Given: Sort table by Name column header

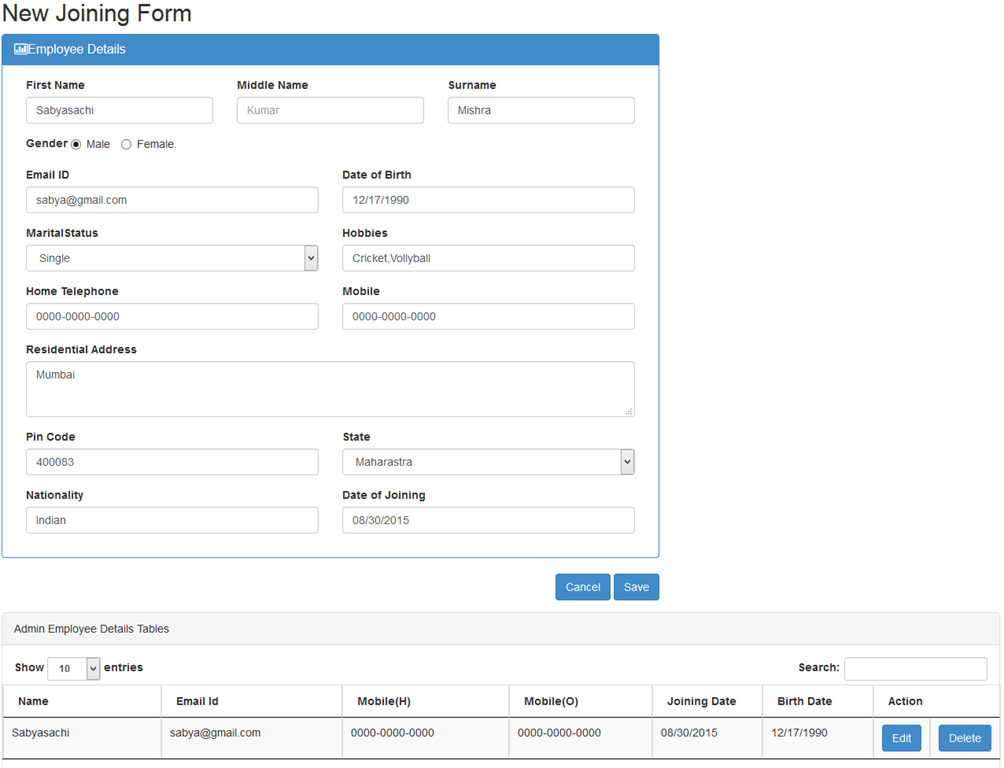Looking at the screenshot, I should click(x=33, y=701).
